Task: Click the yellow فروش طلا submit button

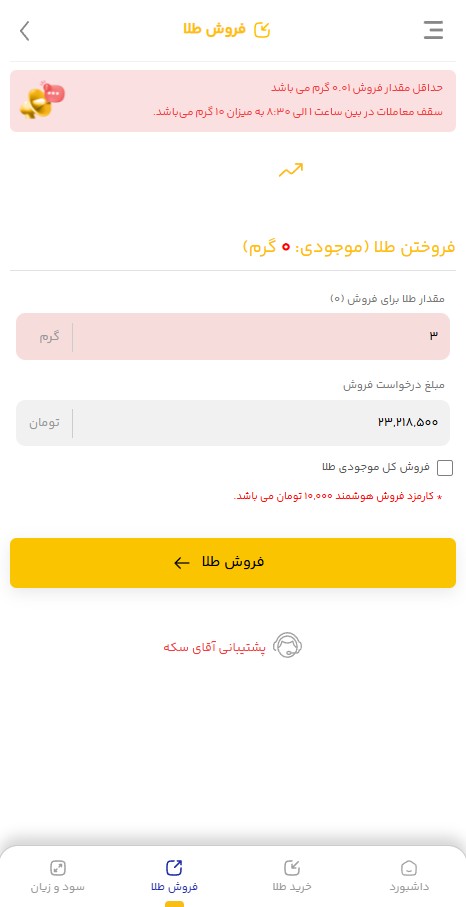Action: pyautogui.click(x=233, y=563)
